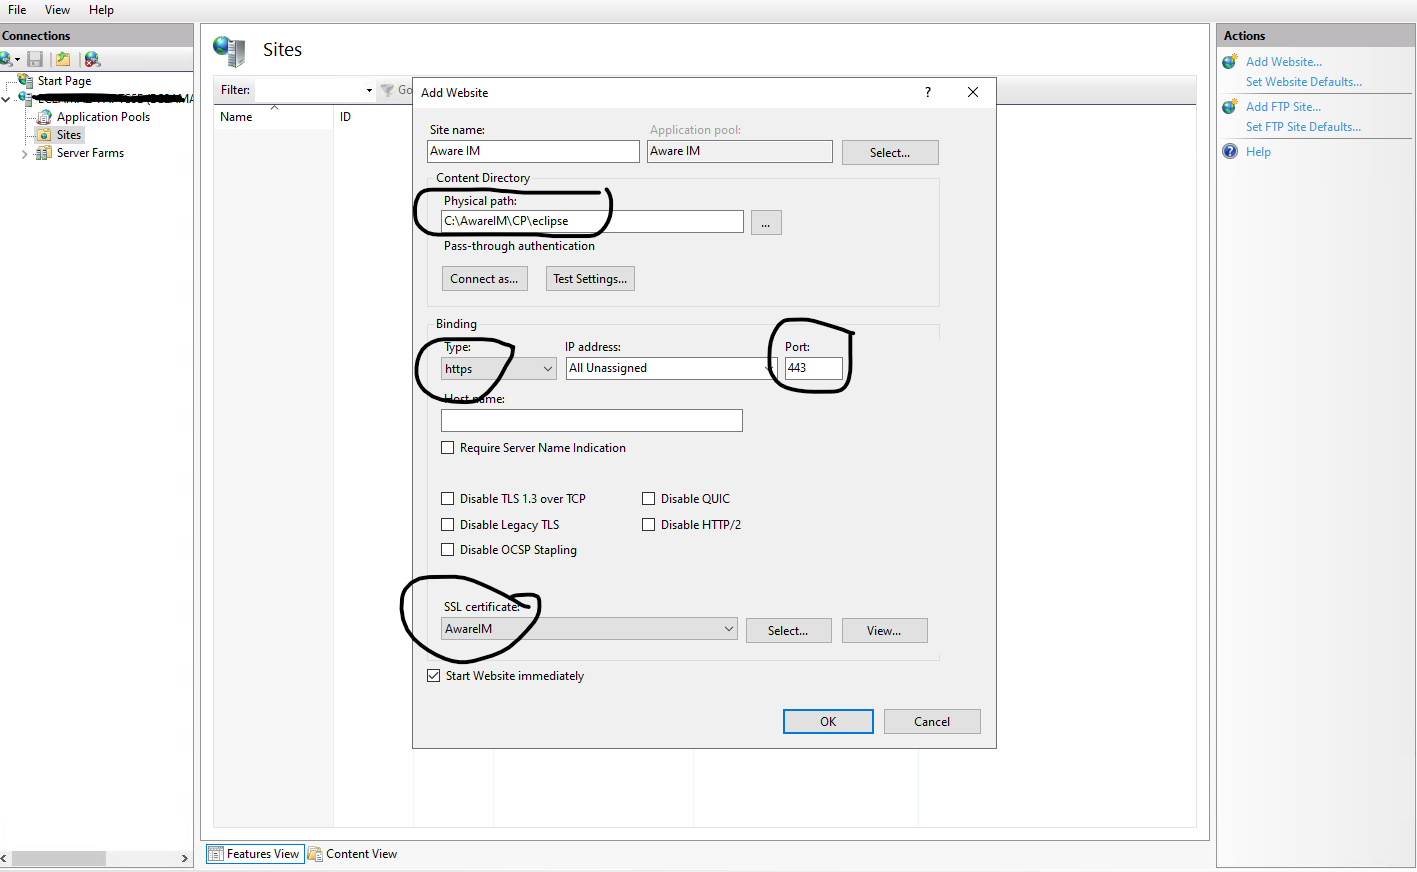Check Disable TLS 1.3 over TCP
Viewport: 1417px width, 872px height.
[x=448, y=498]
